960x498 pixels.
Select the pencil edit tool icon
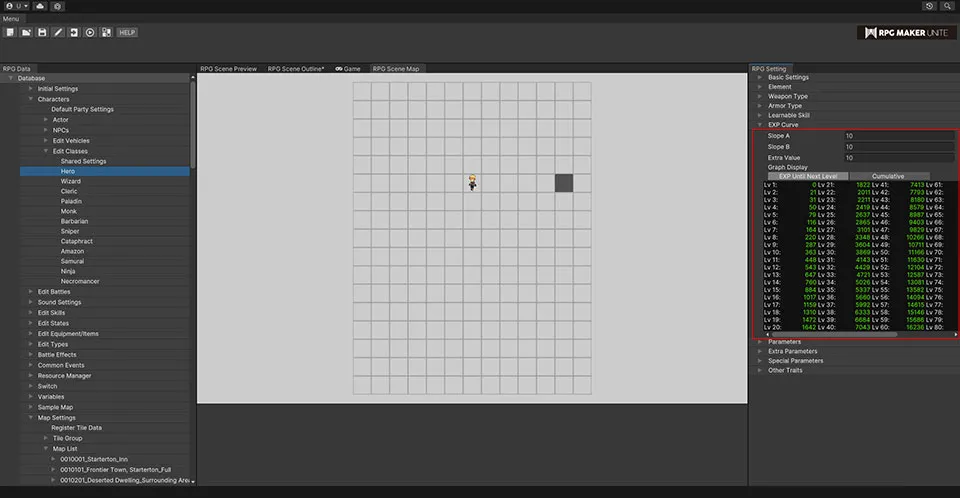point(58,32)
